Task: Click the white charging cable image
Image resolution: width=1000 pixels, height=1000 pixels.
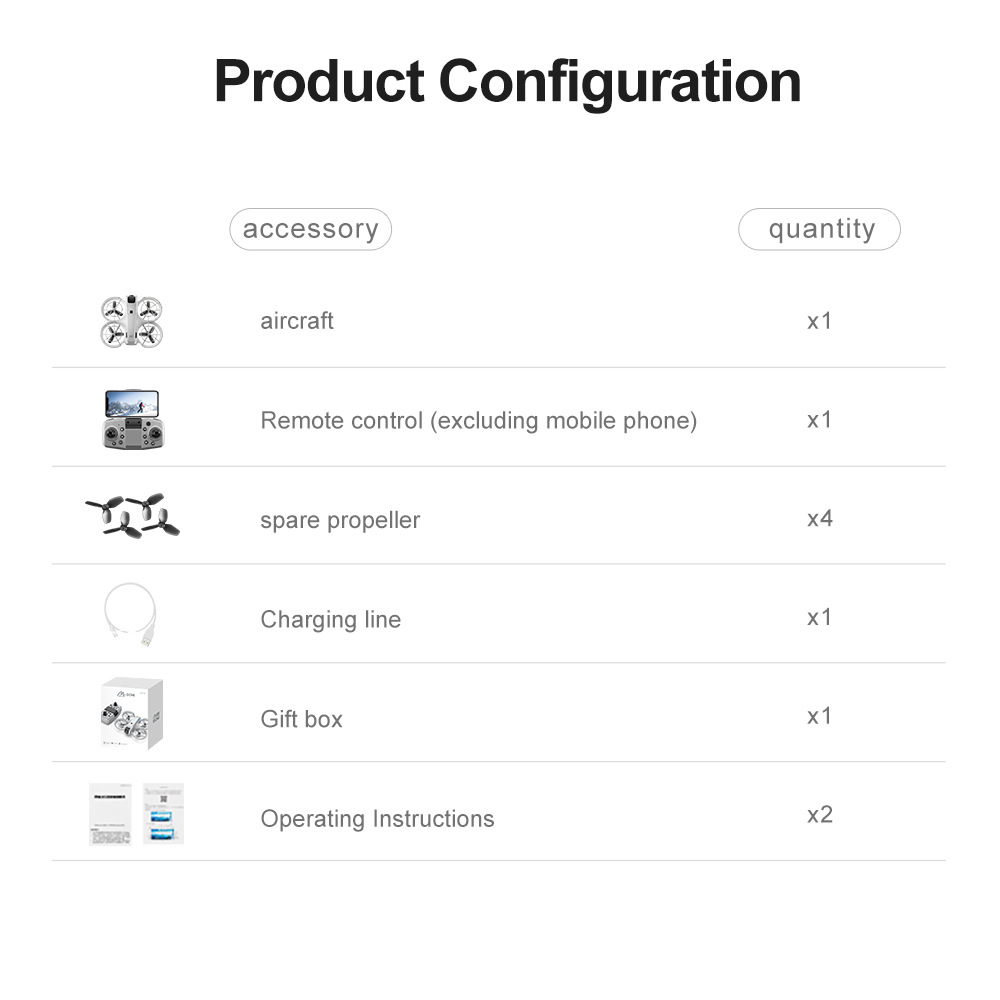Action: pyautogui.click(x=131, y=615)
